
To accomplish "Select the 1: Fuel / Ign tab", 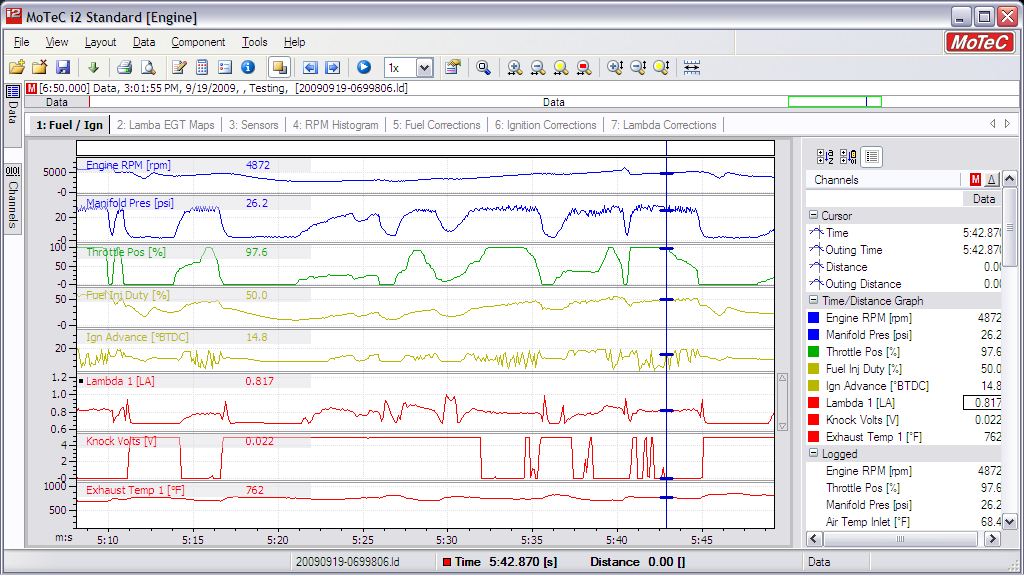I will pos(69,125).
